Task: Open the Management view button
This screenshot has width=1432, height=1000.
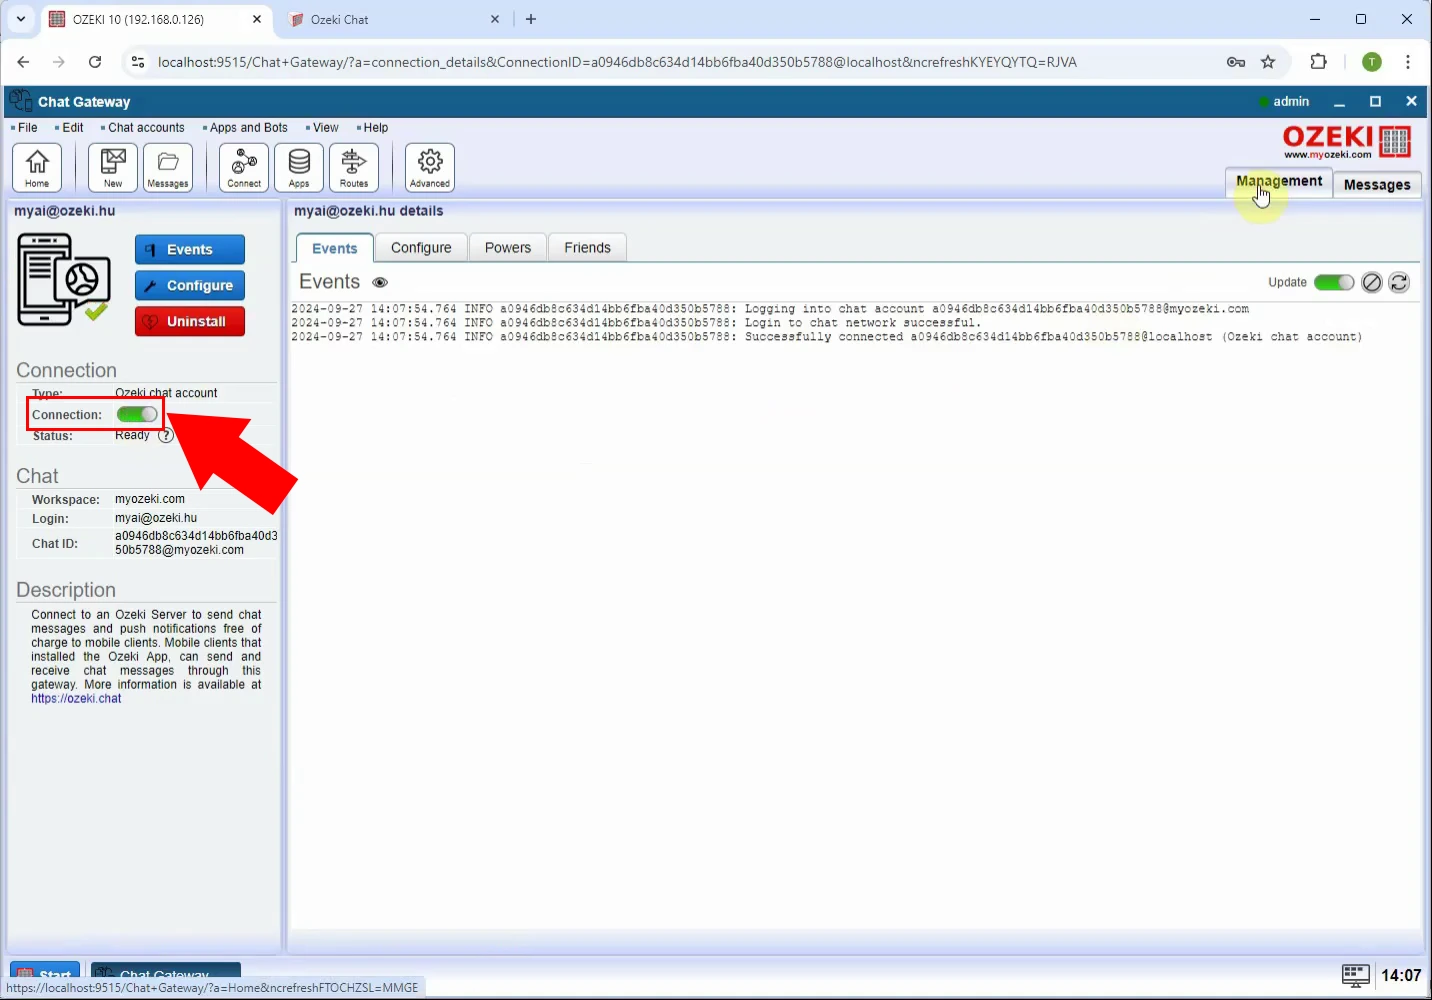Action: coord(1279,182)
